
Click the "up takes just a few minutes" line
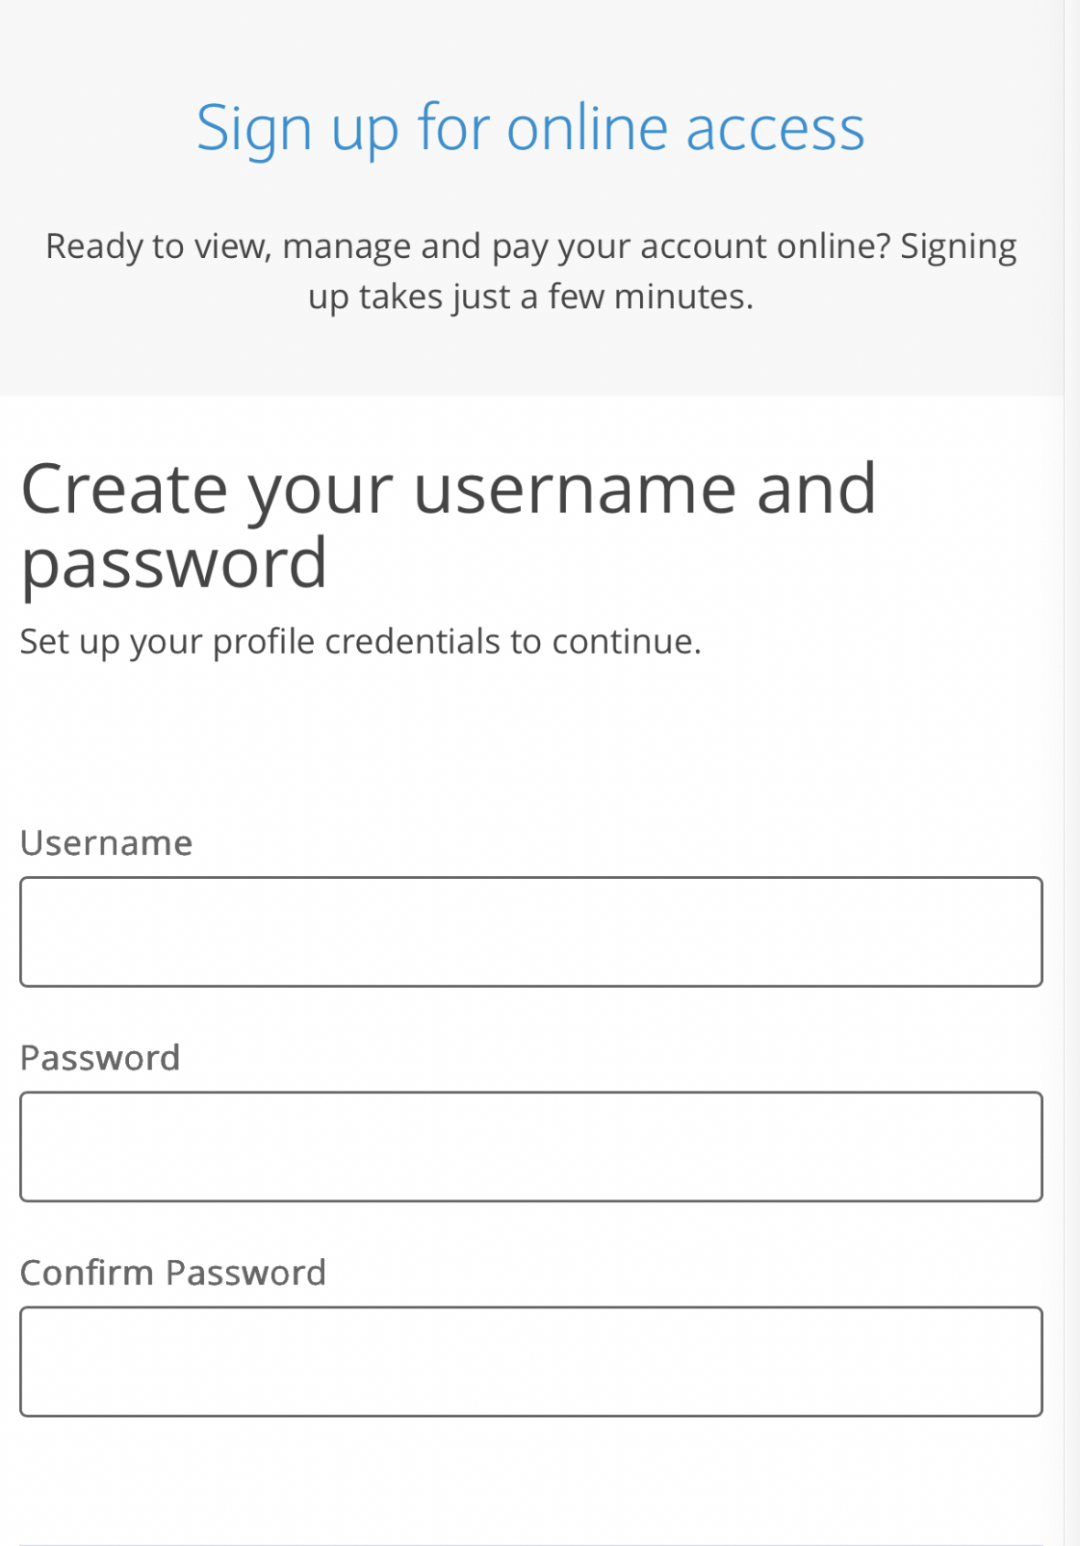[x=531, y=297]
